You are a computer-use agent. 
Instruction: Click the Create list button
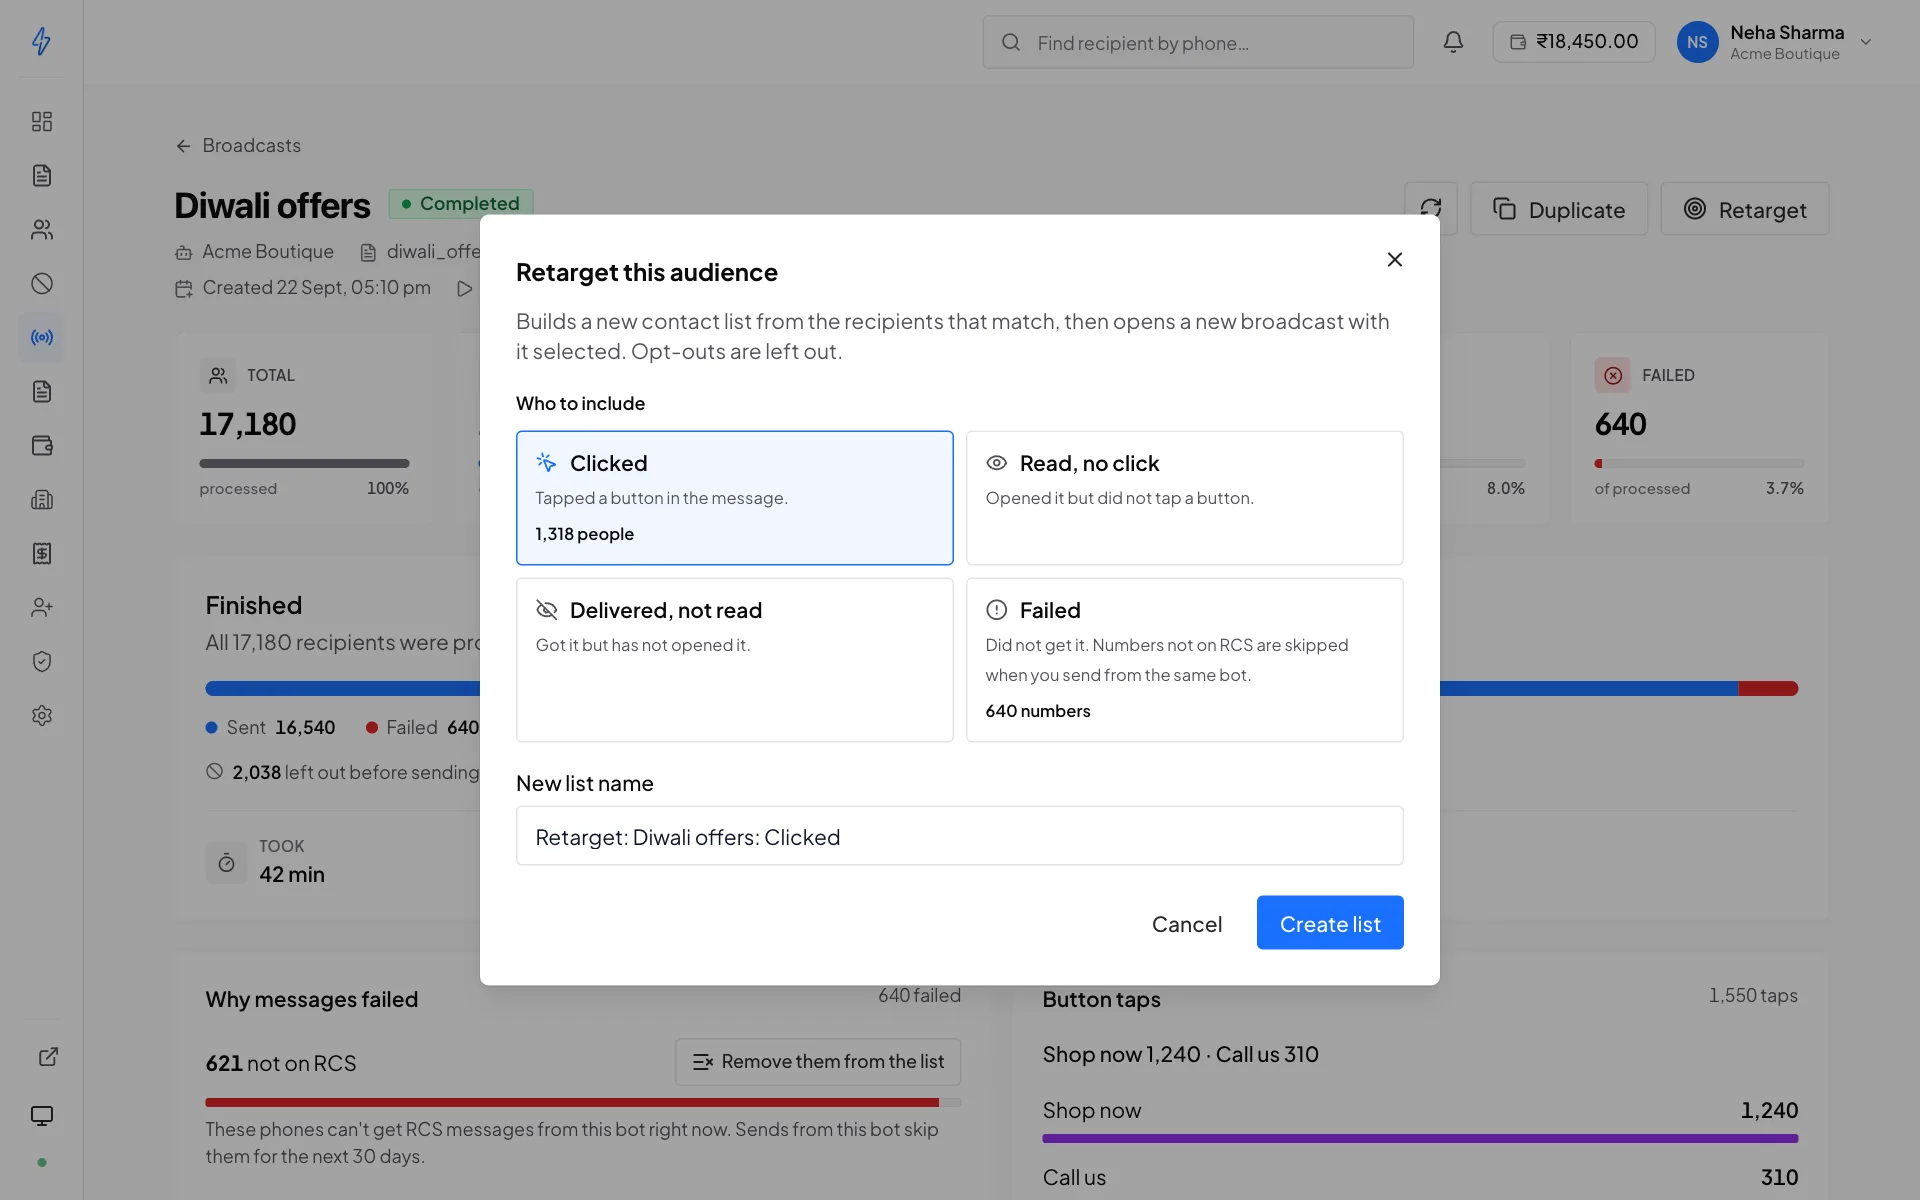coord(1330,922)
